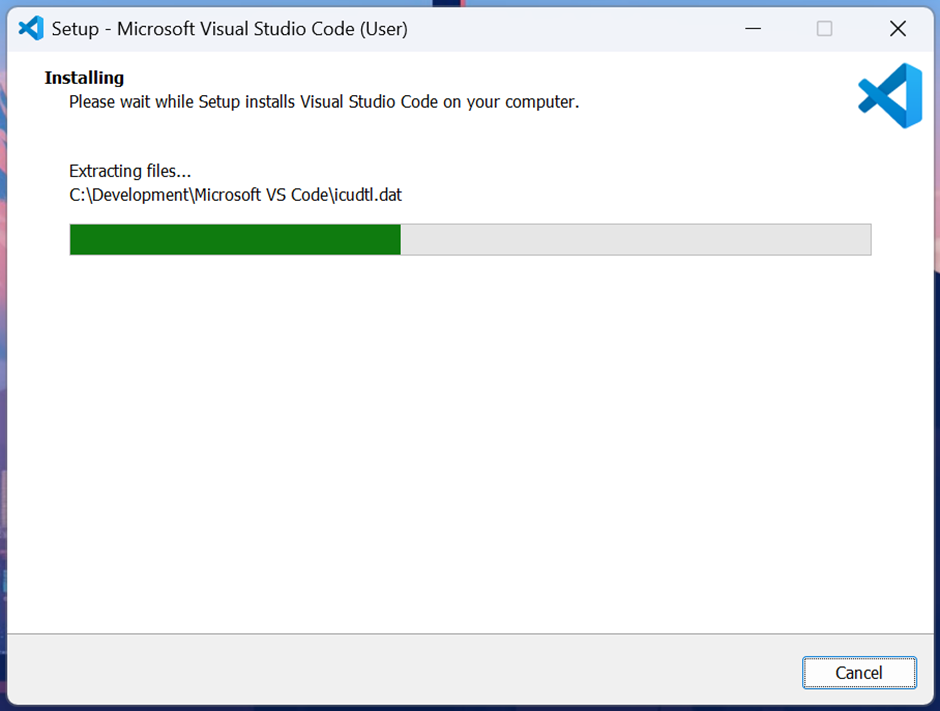The width and height of the screenshot is (940, 711).
Task: Click the VS Code icon in title bar
Action: tap(31, 28)
